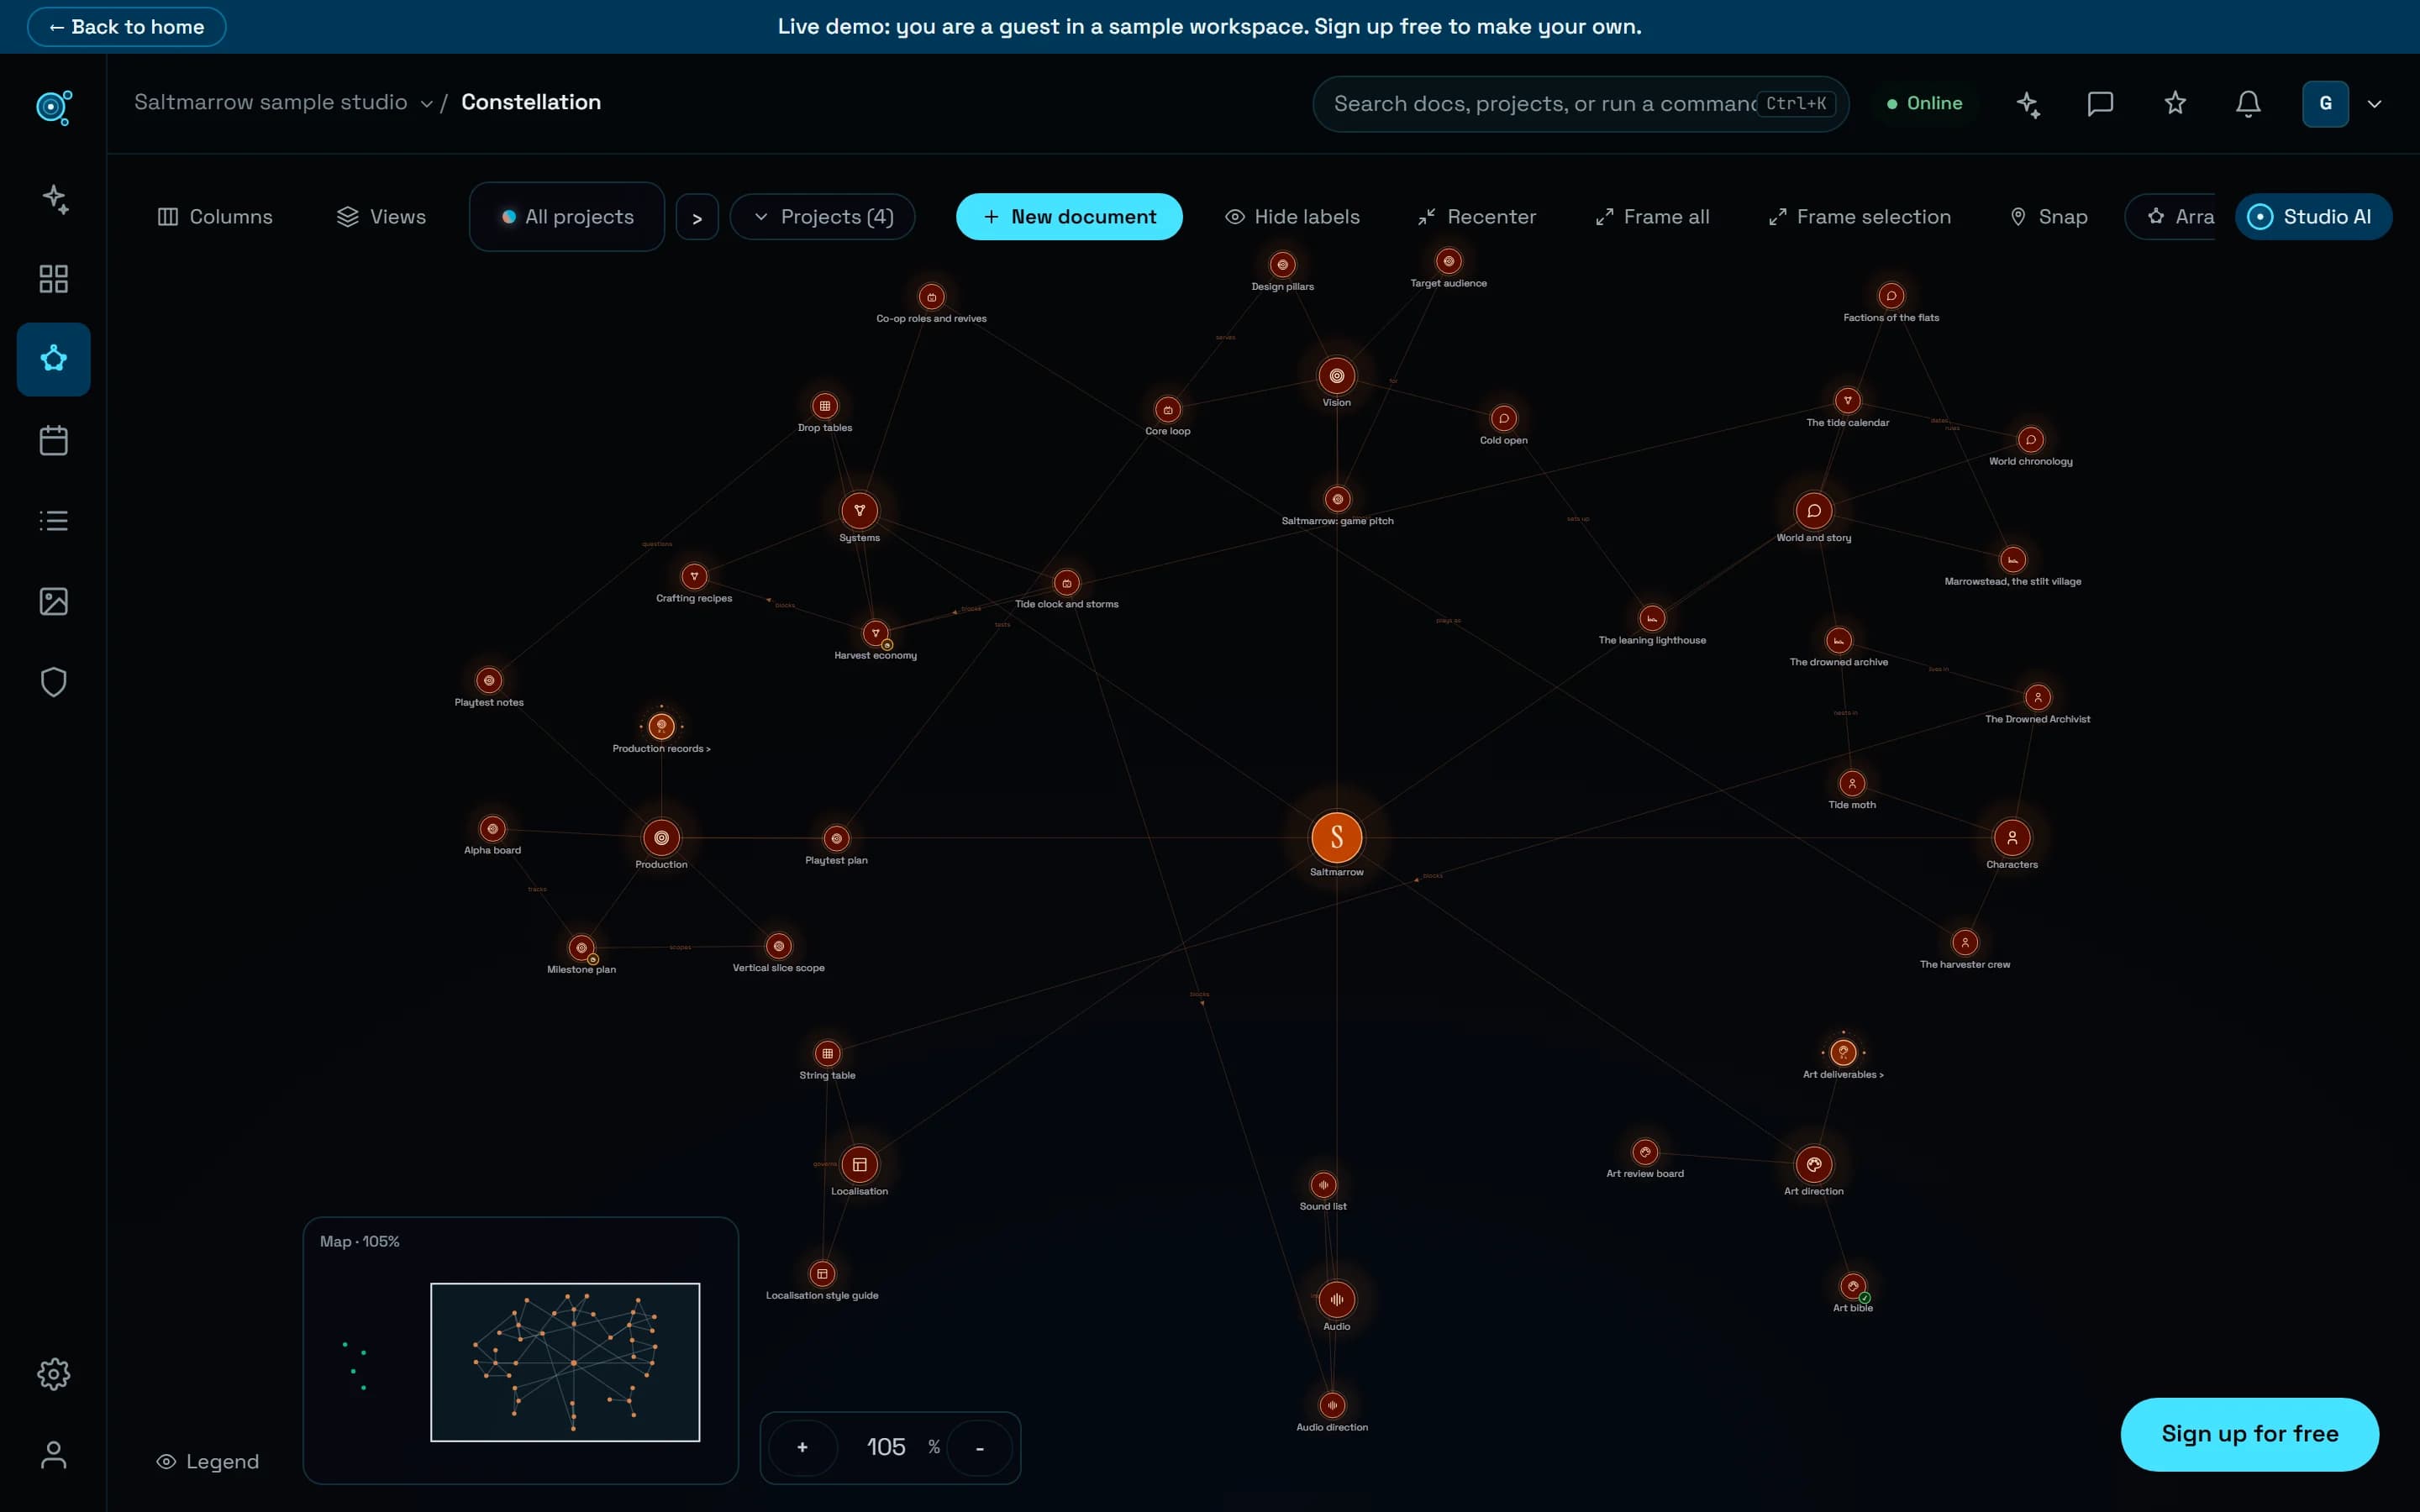Image resolution: width=2420 pixels, height=1512 pixels.
Task: Click the app logo in the sidebar
Action: (x=54, y=107)
